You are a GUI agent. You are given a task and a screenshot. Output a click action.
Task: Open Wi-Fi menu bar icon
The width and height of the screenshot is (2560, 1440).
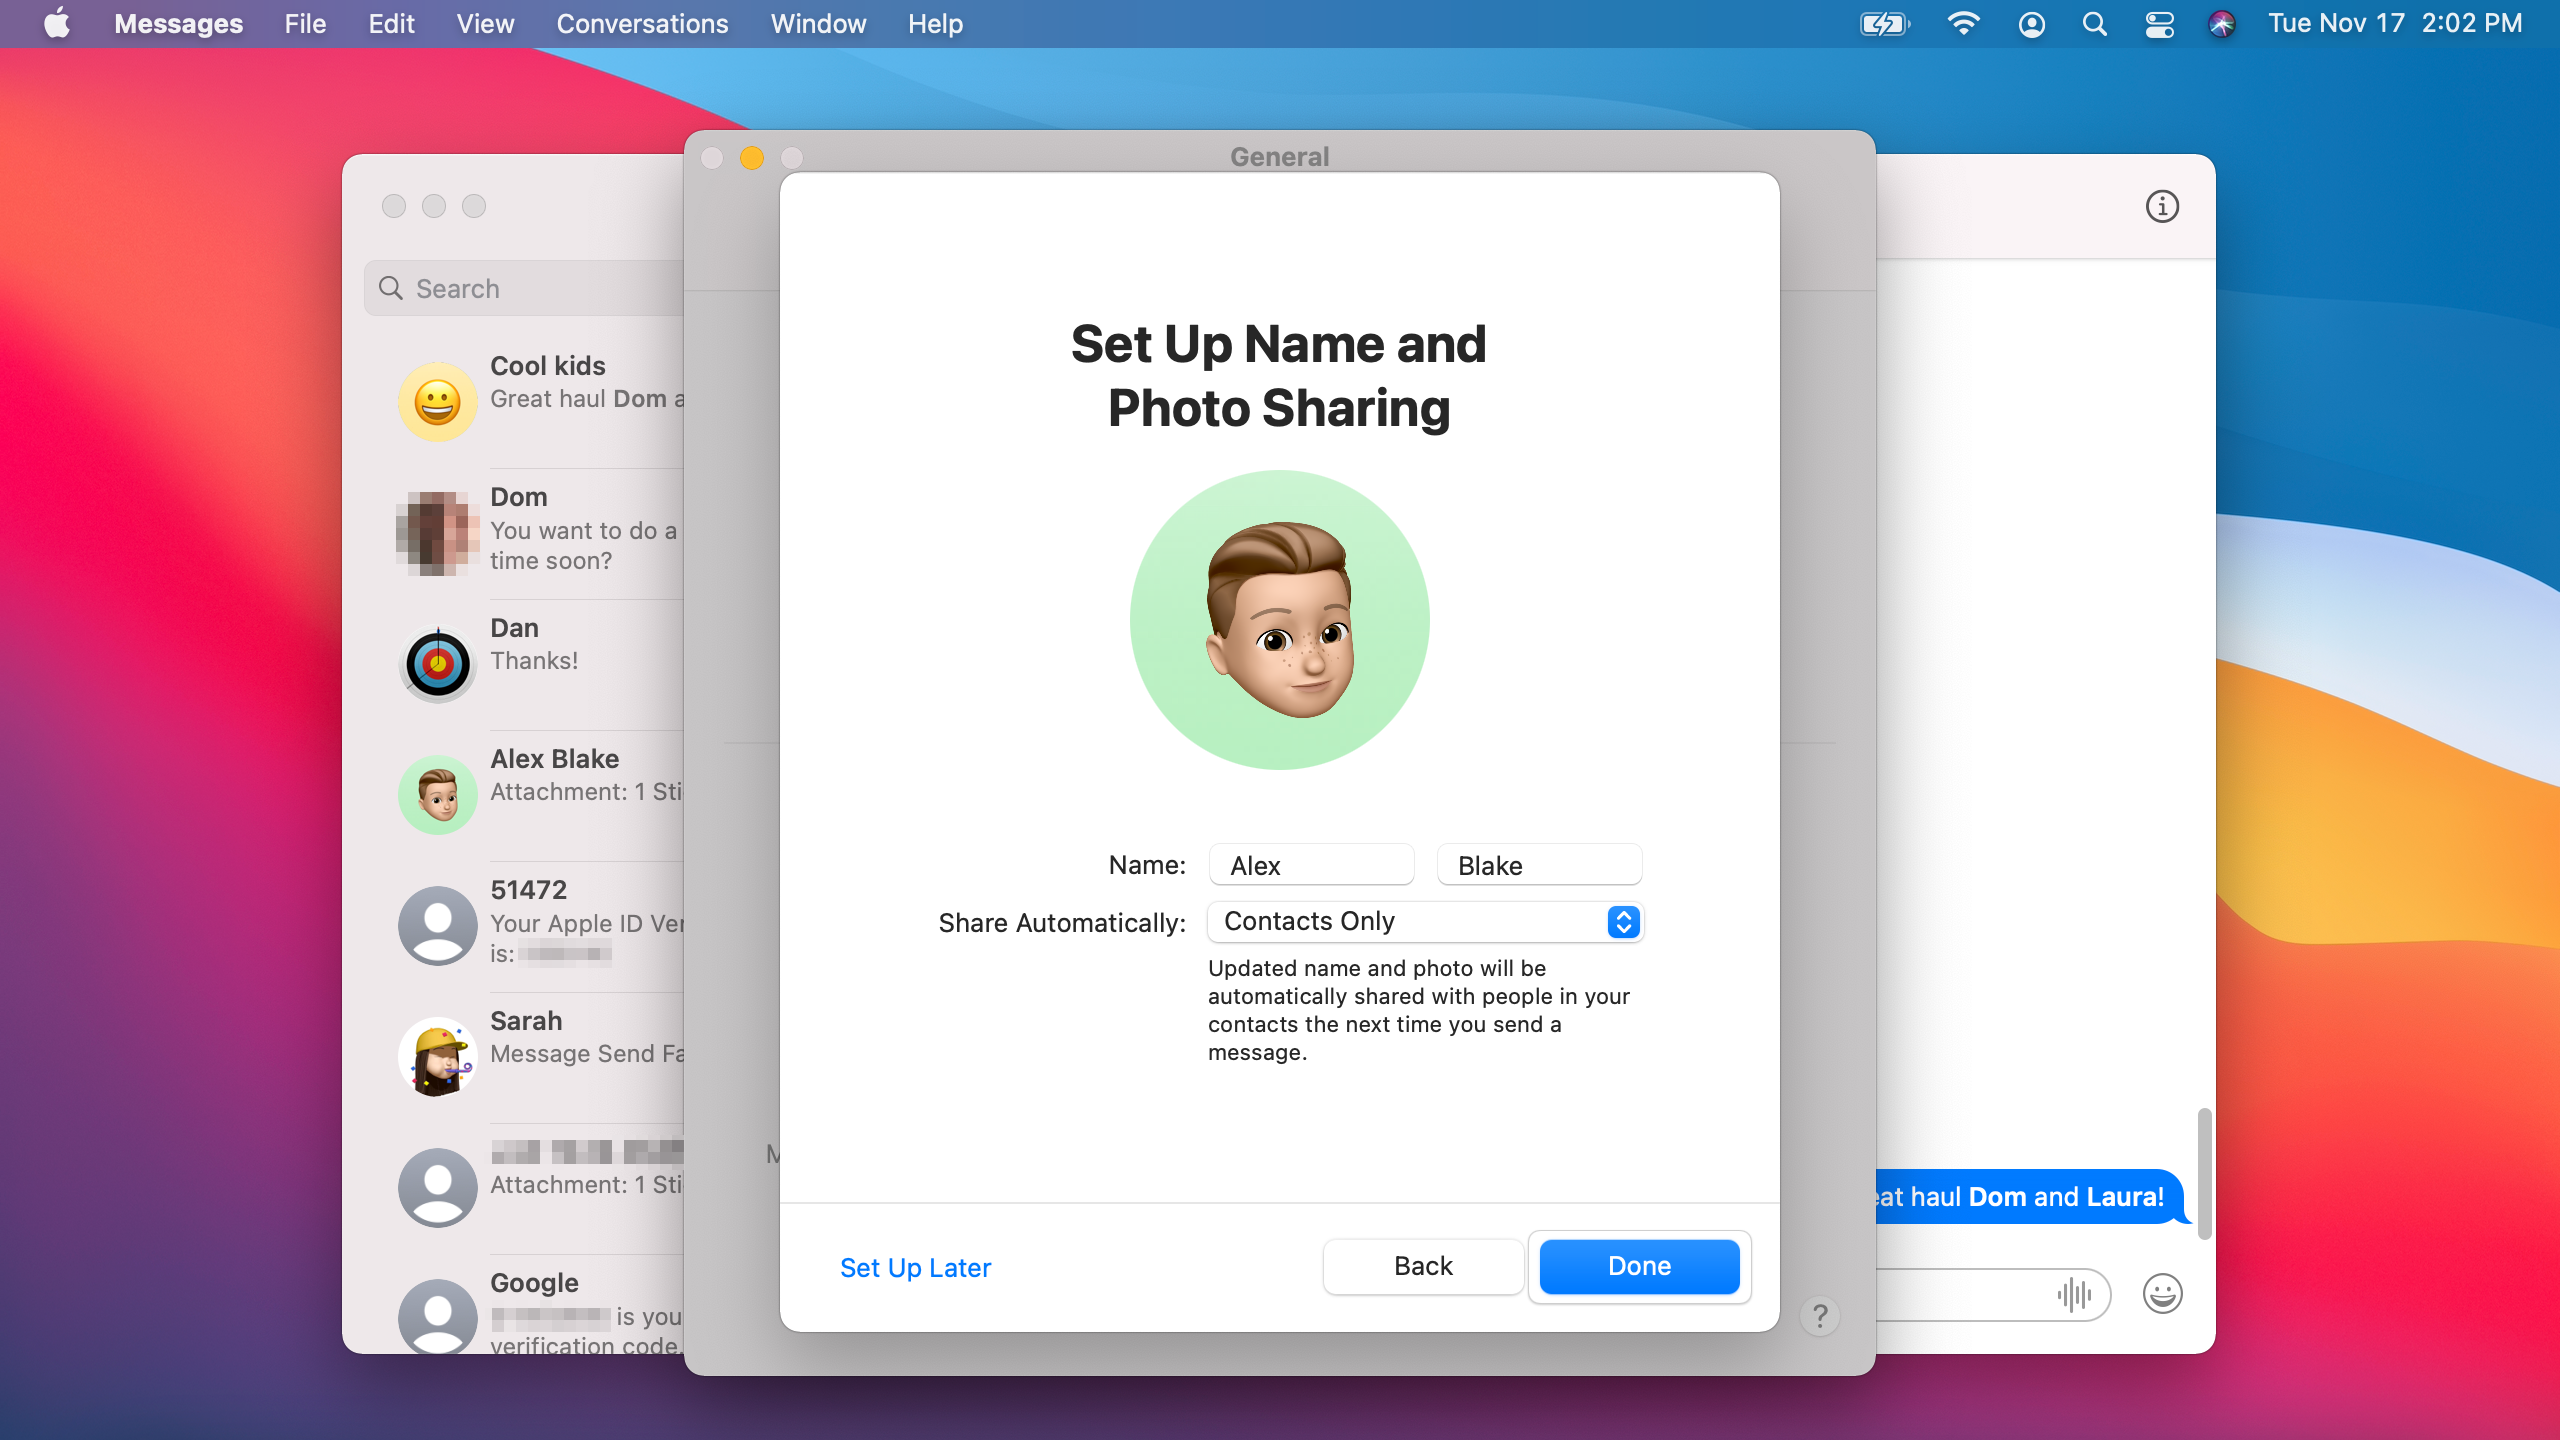pyautogui.click(x=1964, y=23)
